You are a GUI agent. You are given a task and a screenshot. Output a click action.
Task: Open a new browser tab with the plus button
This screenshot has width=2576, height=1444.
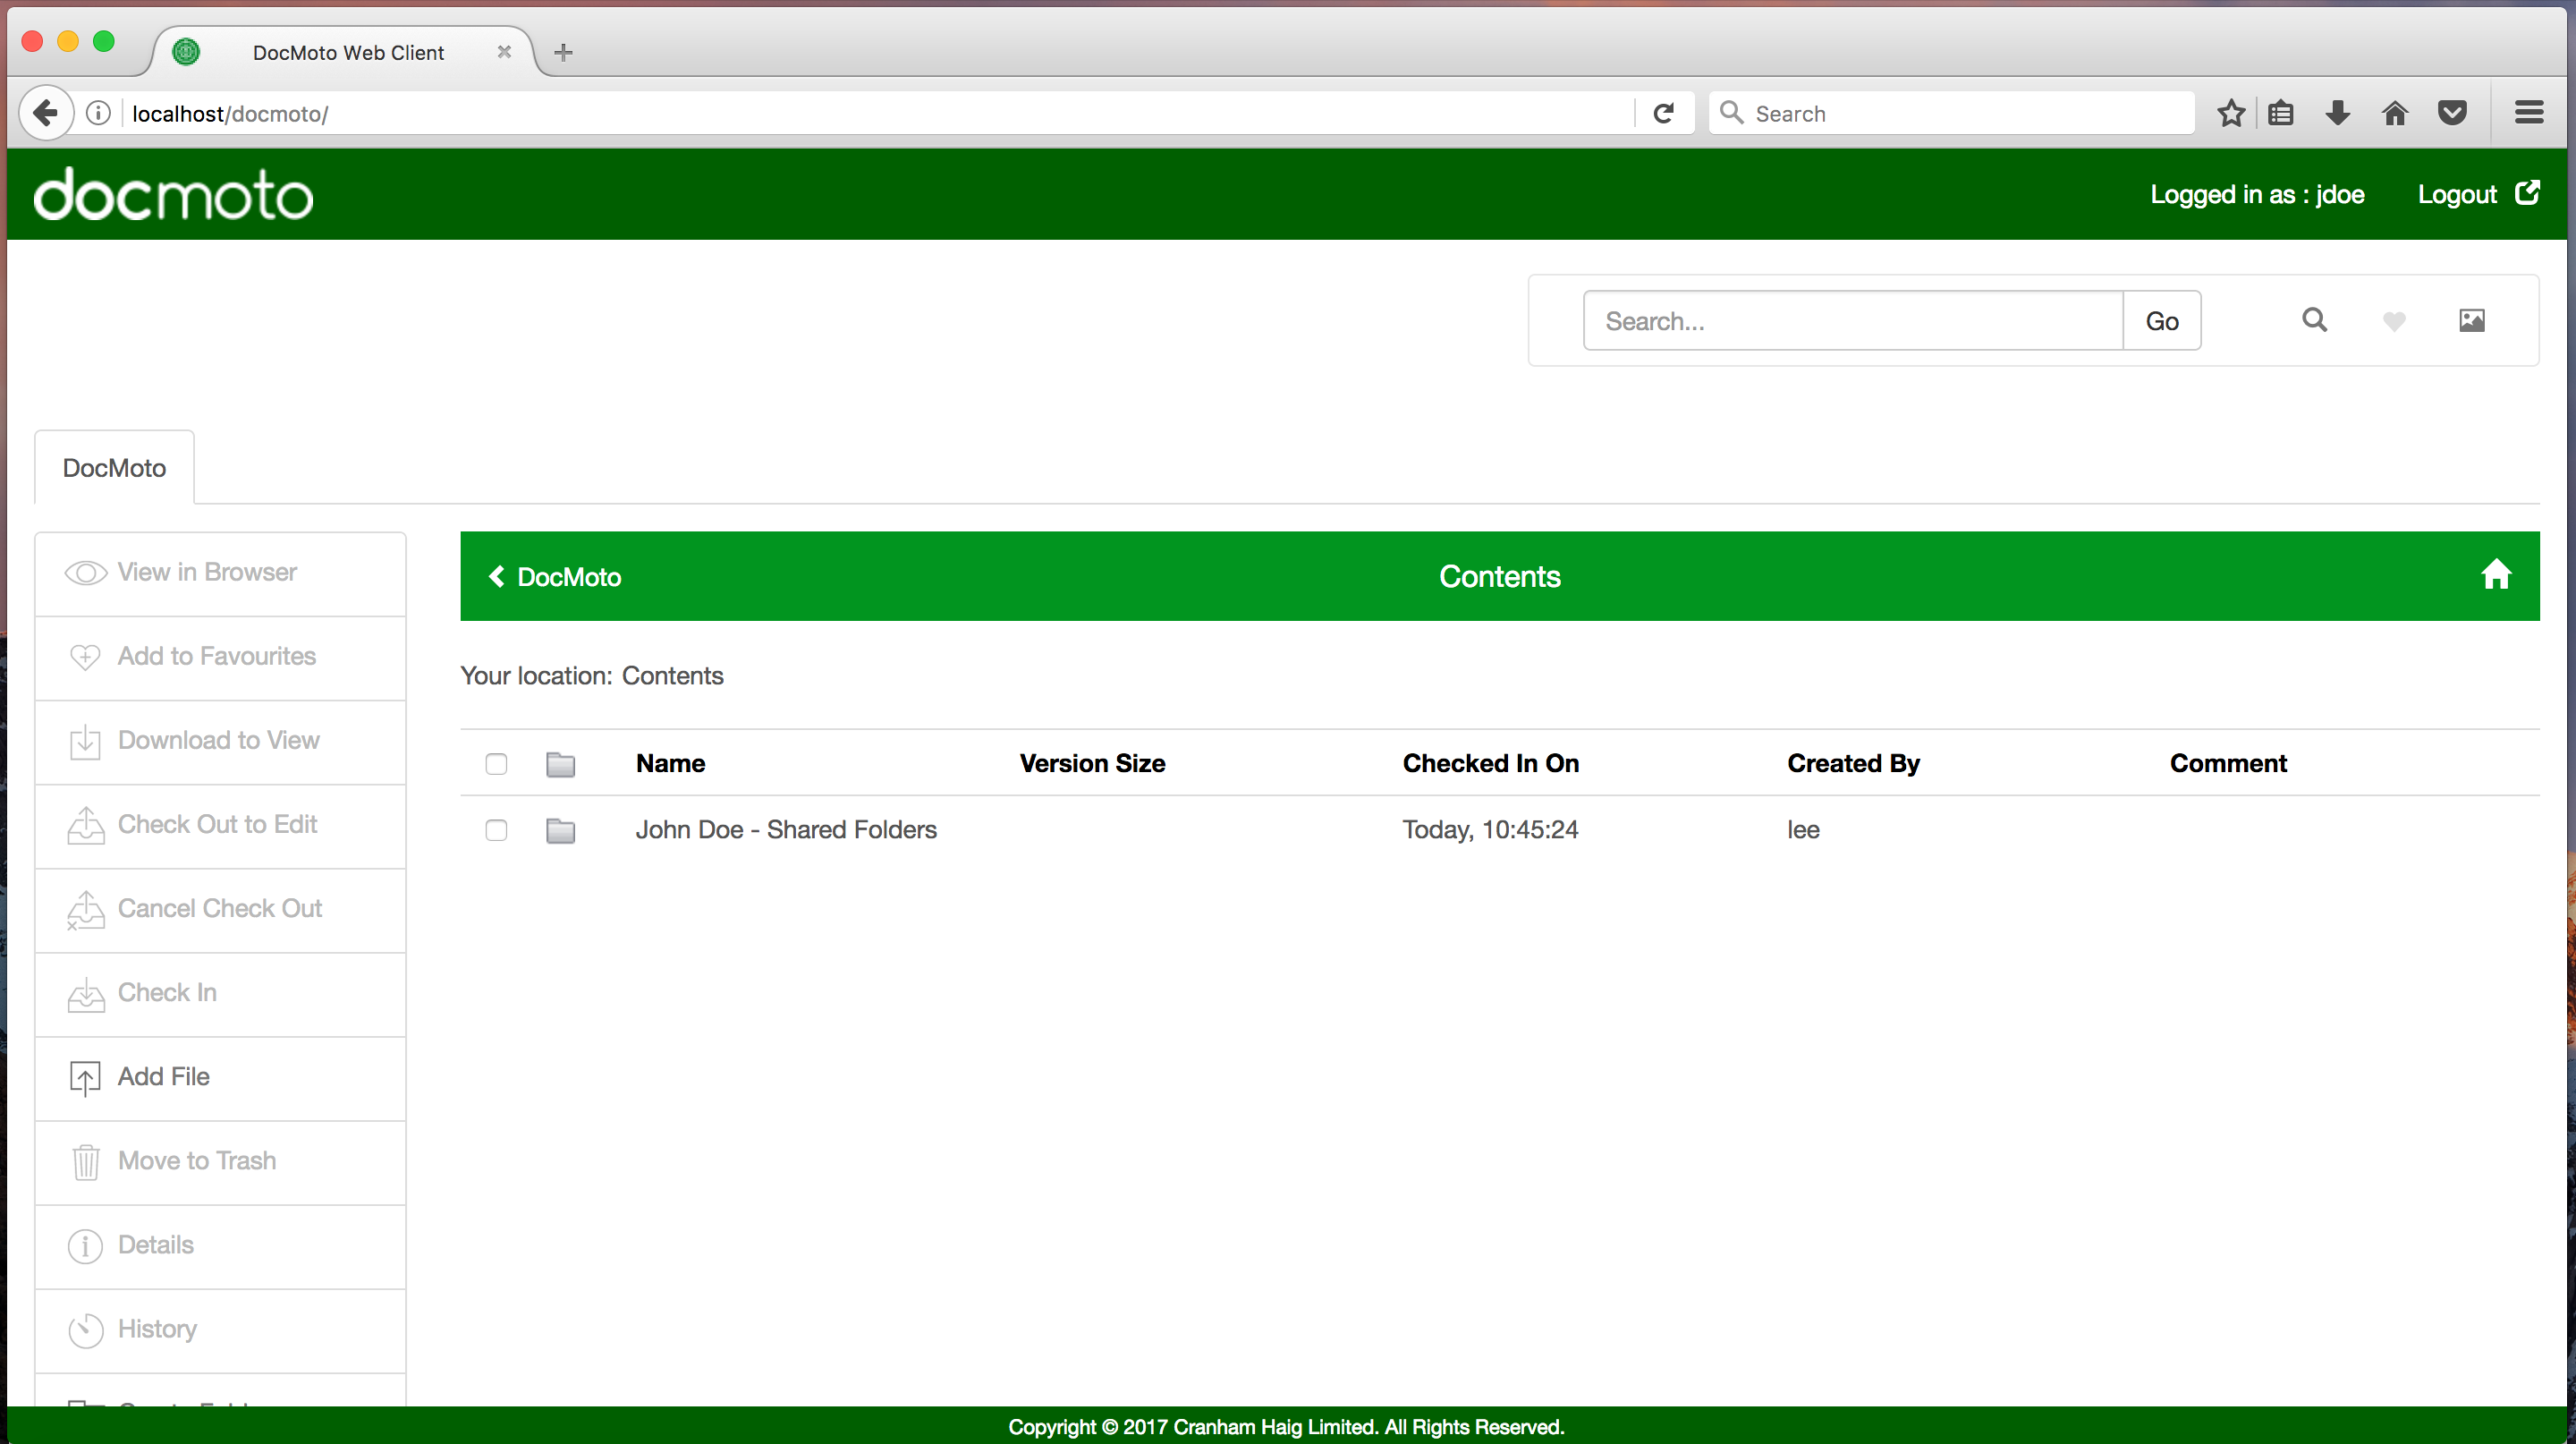pyautogui.click(x=563, y=52)
